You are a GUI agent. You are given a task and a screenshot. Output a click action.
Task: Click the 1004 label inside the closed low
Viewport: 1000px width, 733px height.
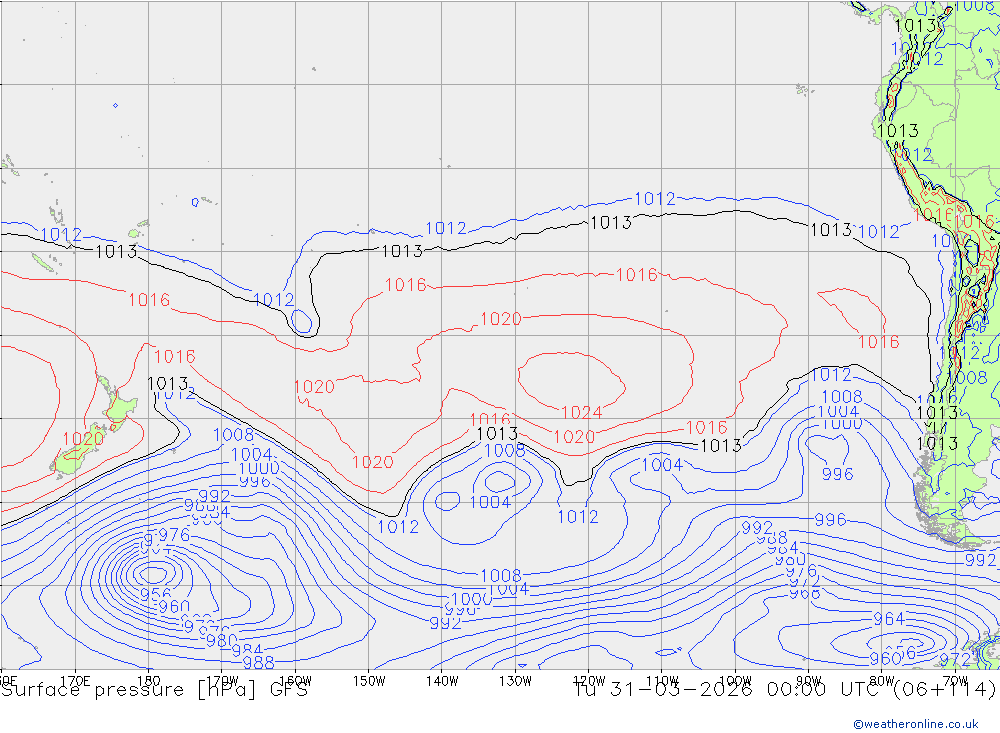(x=490, y=502)
